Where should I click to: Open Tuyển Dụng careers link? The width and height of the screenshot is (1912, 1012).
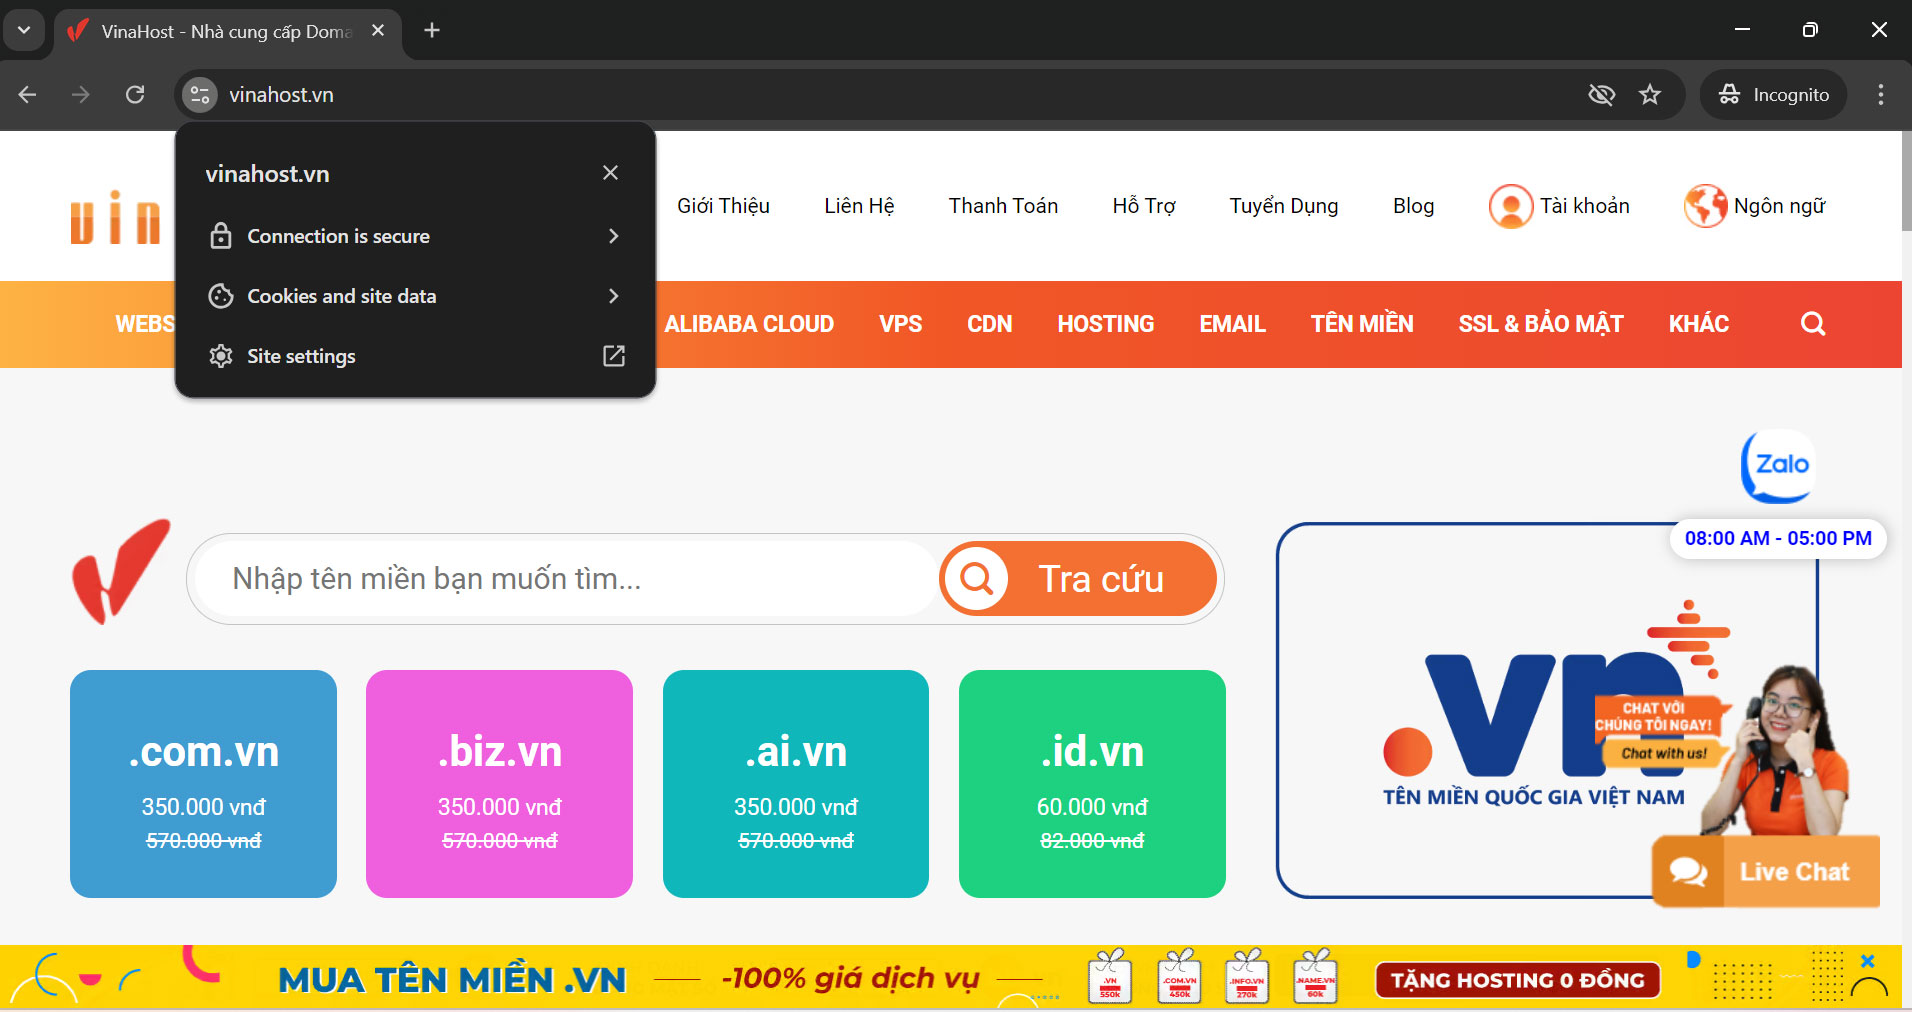click(x=1284, y=206)
